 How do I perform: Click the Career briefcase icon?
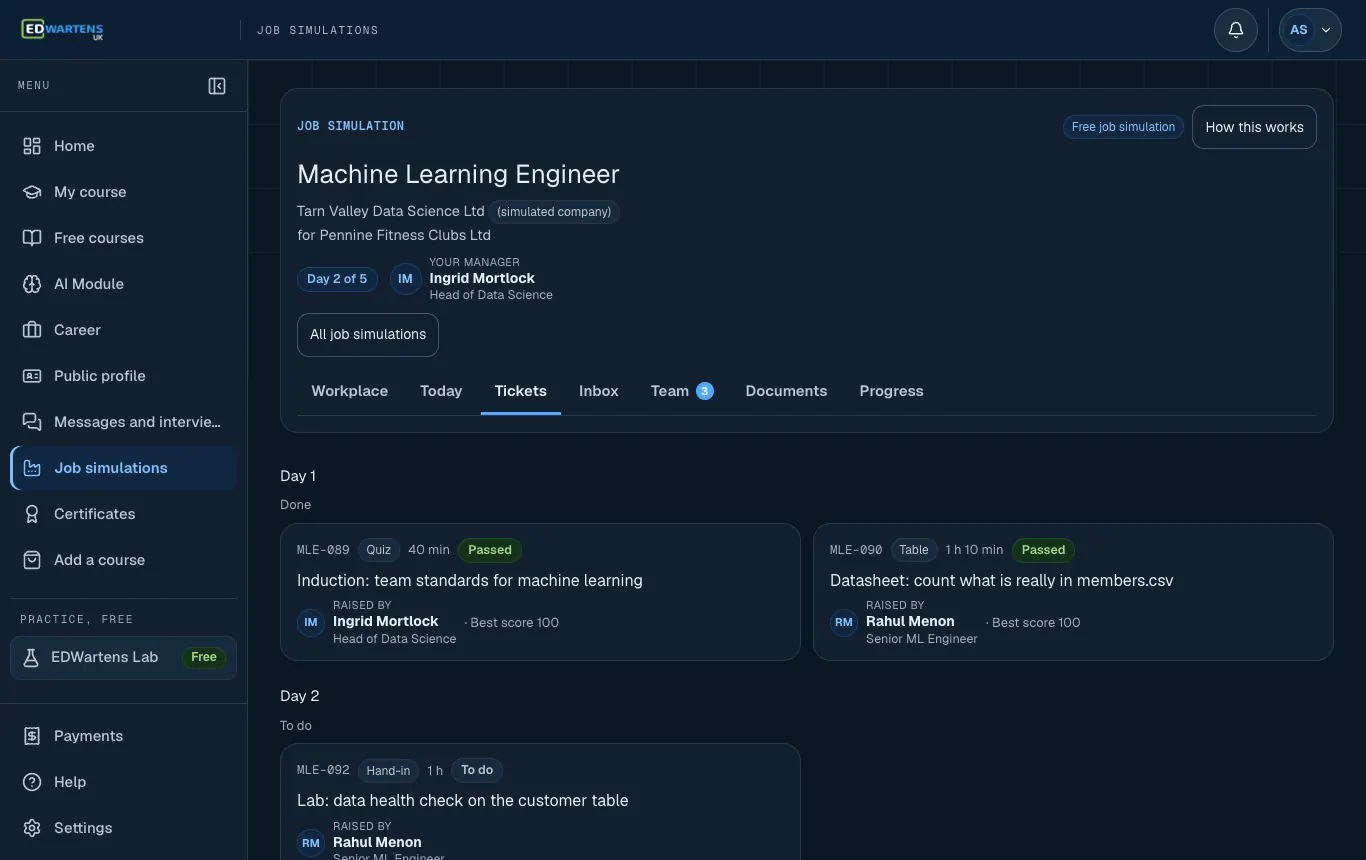(x=32, y=330)
